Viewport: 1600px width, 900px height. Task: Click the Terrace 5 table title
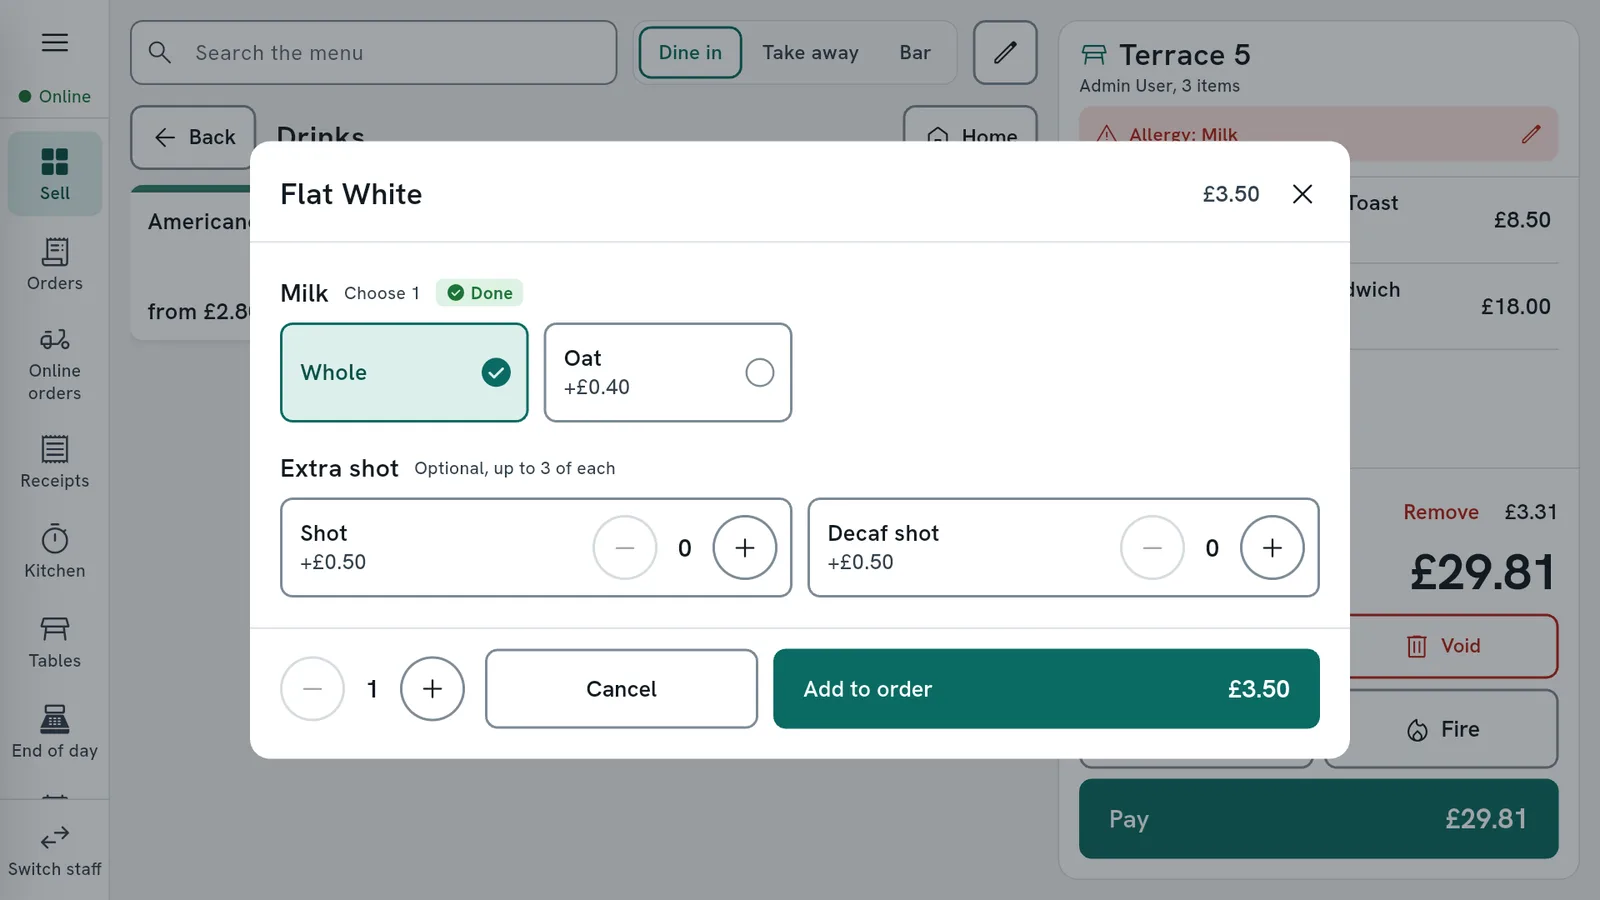tap(1184, 54)
